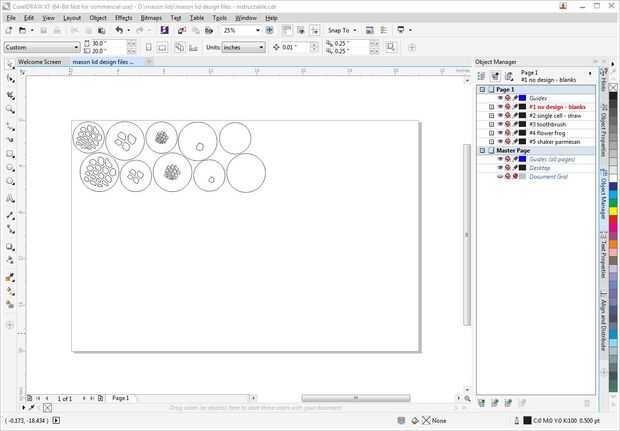
Task: Select the Crop tool in the toolbox
Action: [10, 95]
